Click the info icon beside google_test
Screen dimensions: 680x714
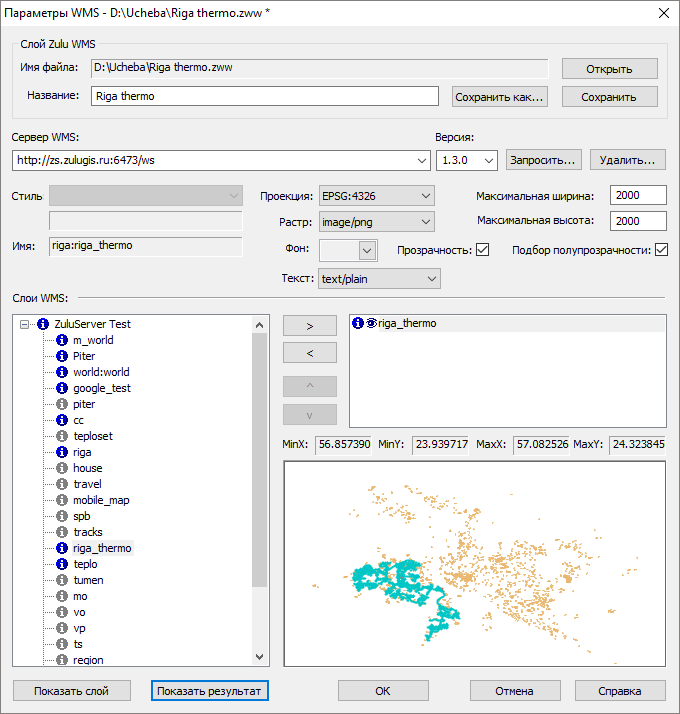pos(61,388)
